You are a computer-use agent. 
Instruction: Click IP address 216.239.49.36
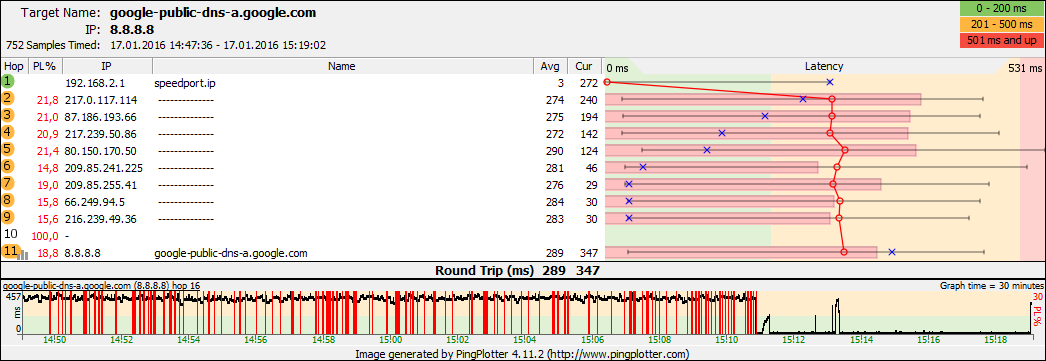click(101, 219)
